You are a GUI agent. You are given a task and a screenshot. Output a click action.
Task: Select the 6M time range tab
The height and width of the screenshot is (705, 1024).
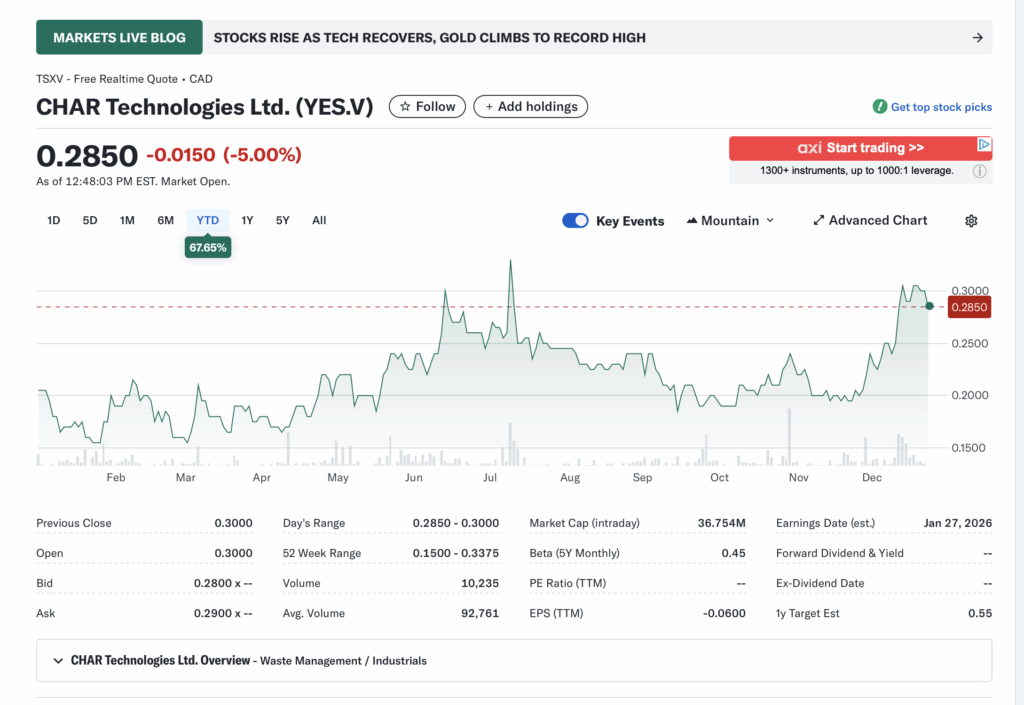pyautogui.click(x=165, y=220)
